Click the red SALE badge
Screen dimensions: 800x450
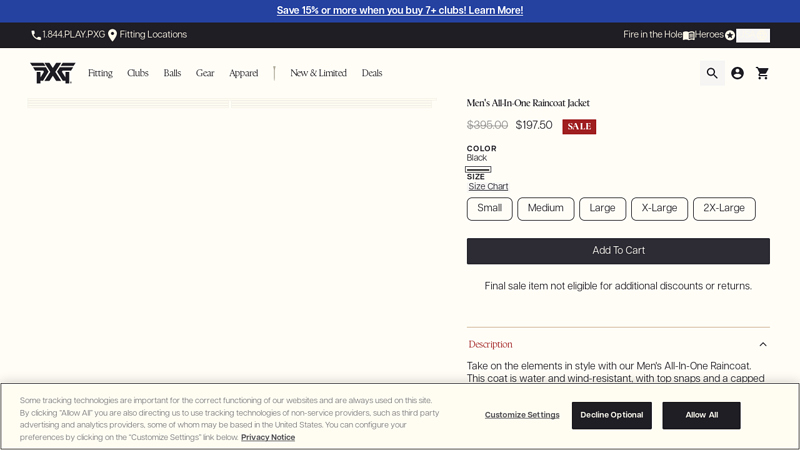pyautogui.click(x=579, y=127)
